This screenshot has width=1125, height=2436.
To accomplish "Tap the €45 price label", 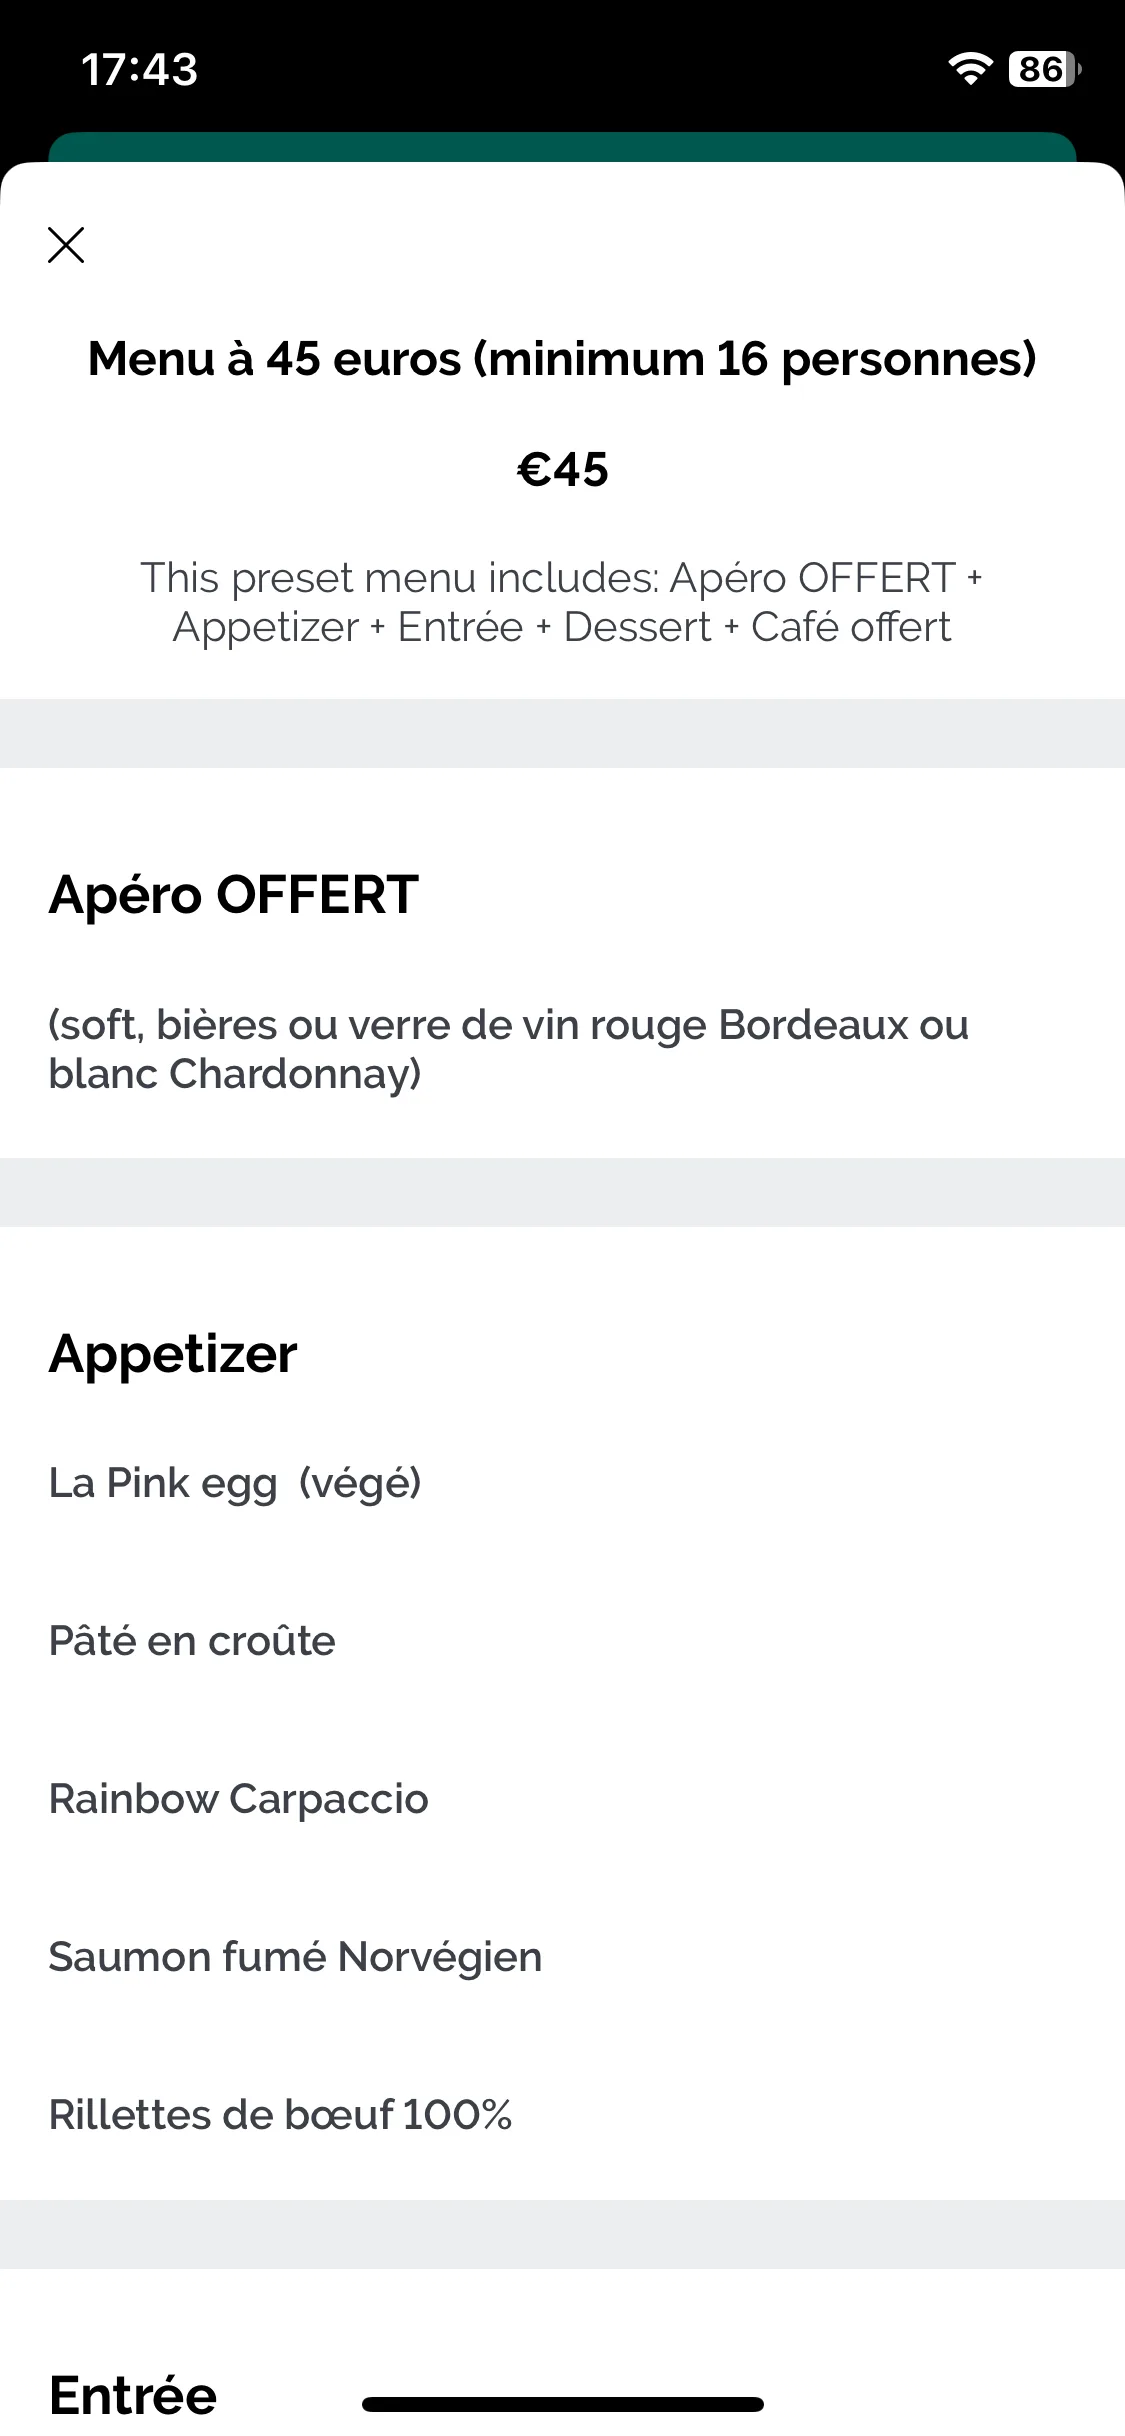I will [x=562, y=469].
